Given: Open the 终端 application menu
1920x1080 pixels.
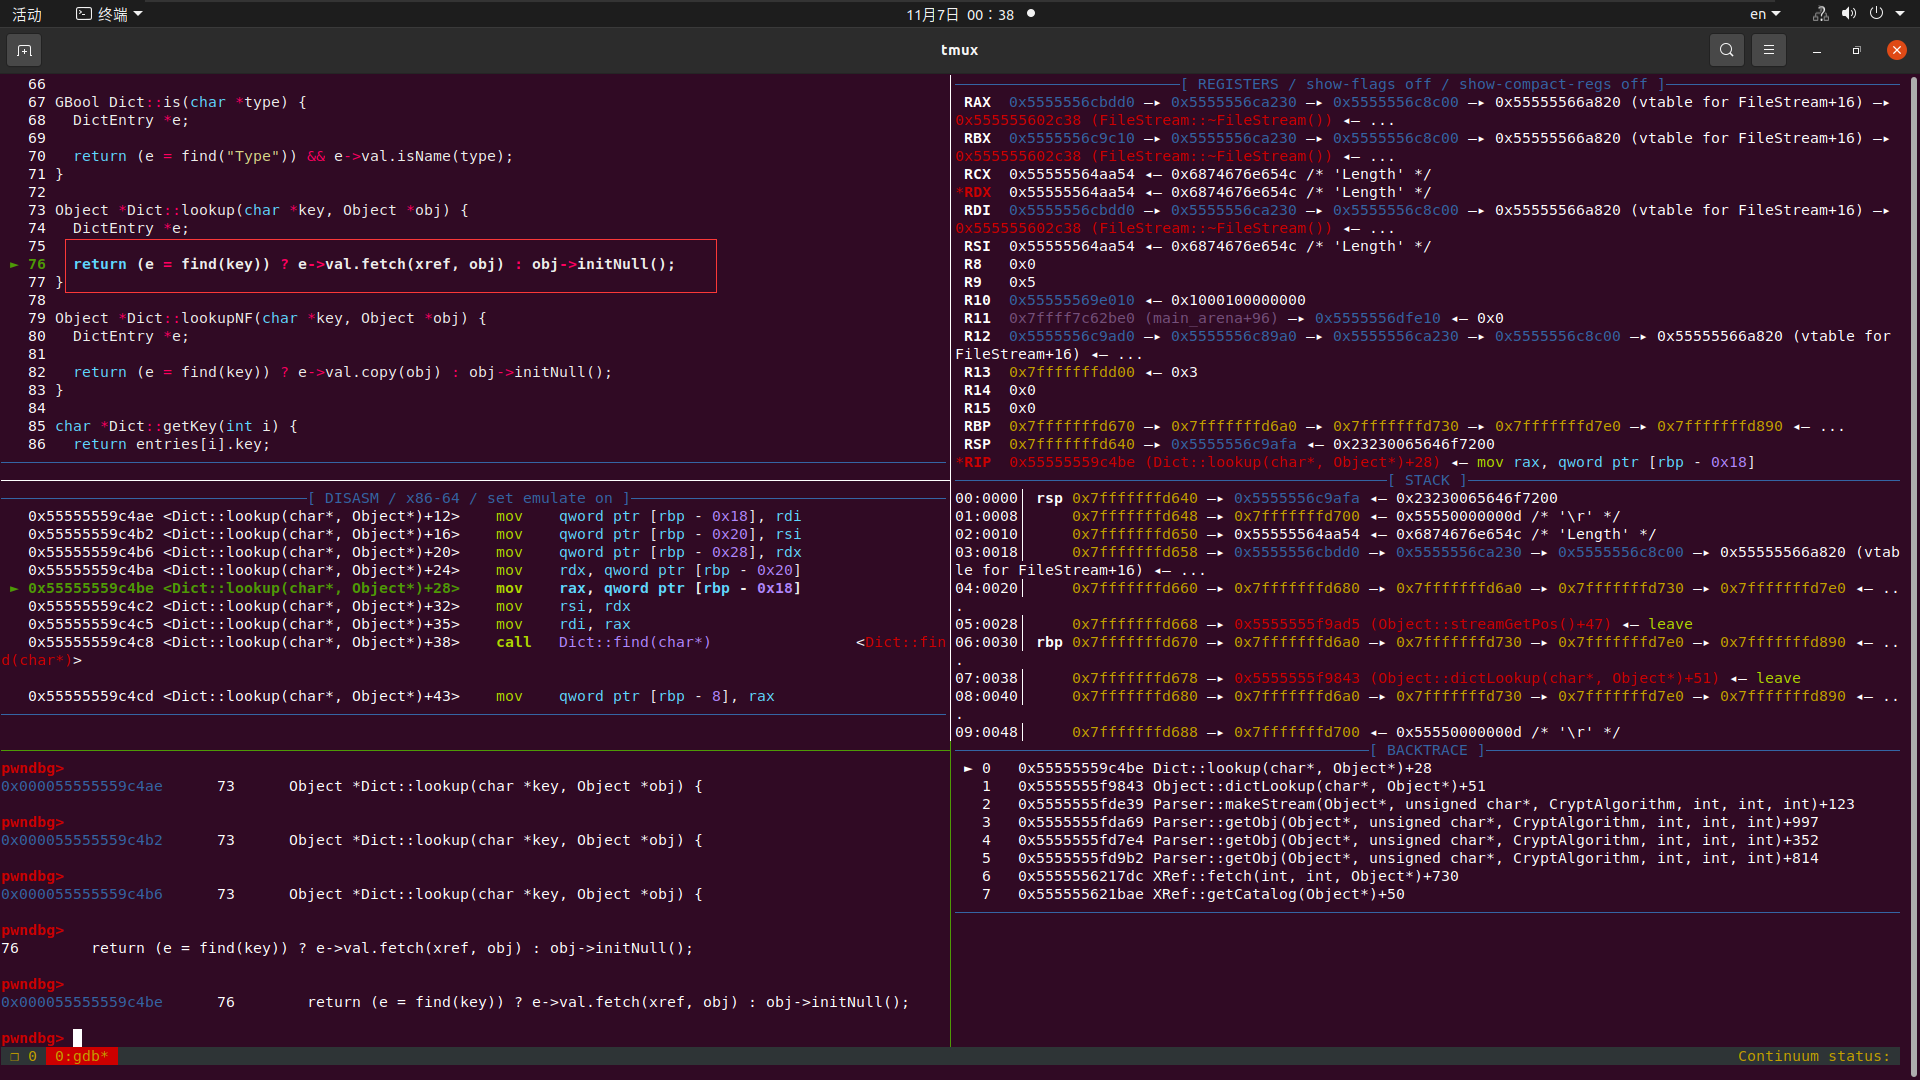Looking at the screenshot, I should pos(110,14).
